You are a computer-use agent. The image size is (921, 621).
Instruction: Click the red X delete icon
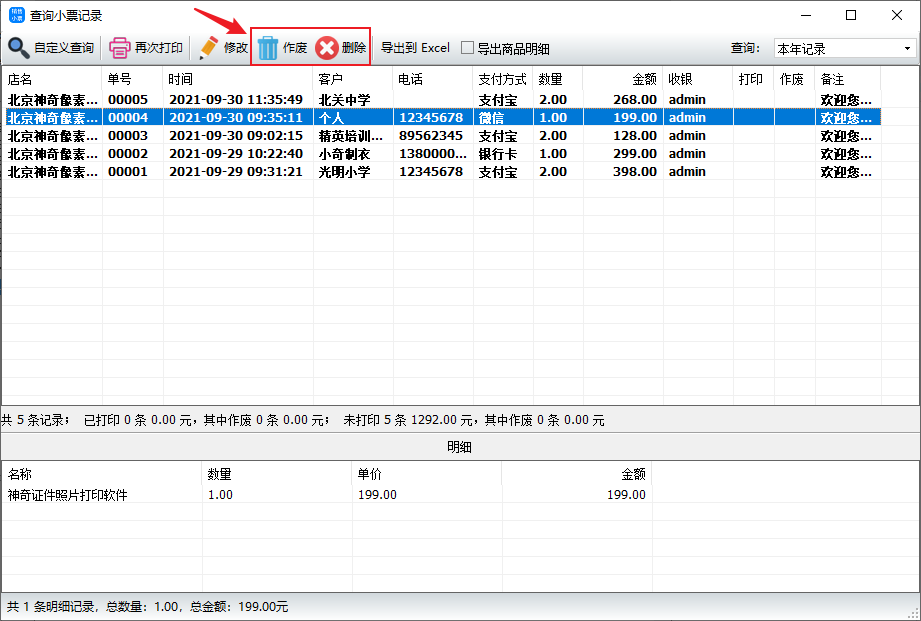click(327, 48)
